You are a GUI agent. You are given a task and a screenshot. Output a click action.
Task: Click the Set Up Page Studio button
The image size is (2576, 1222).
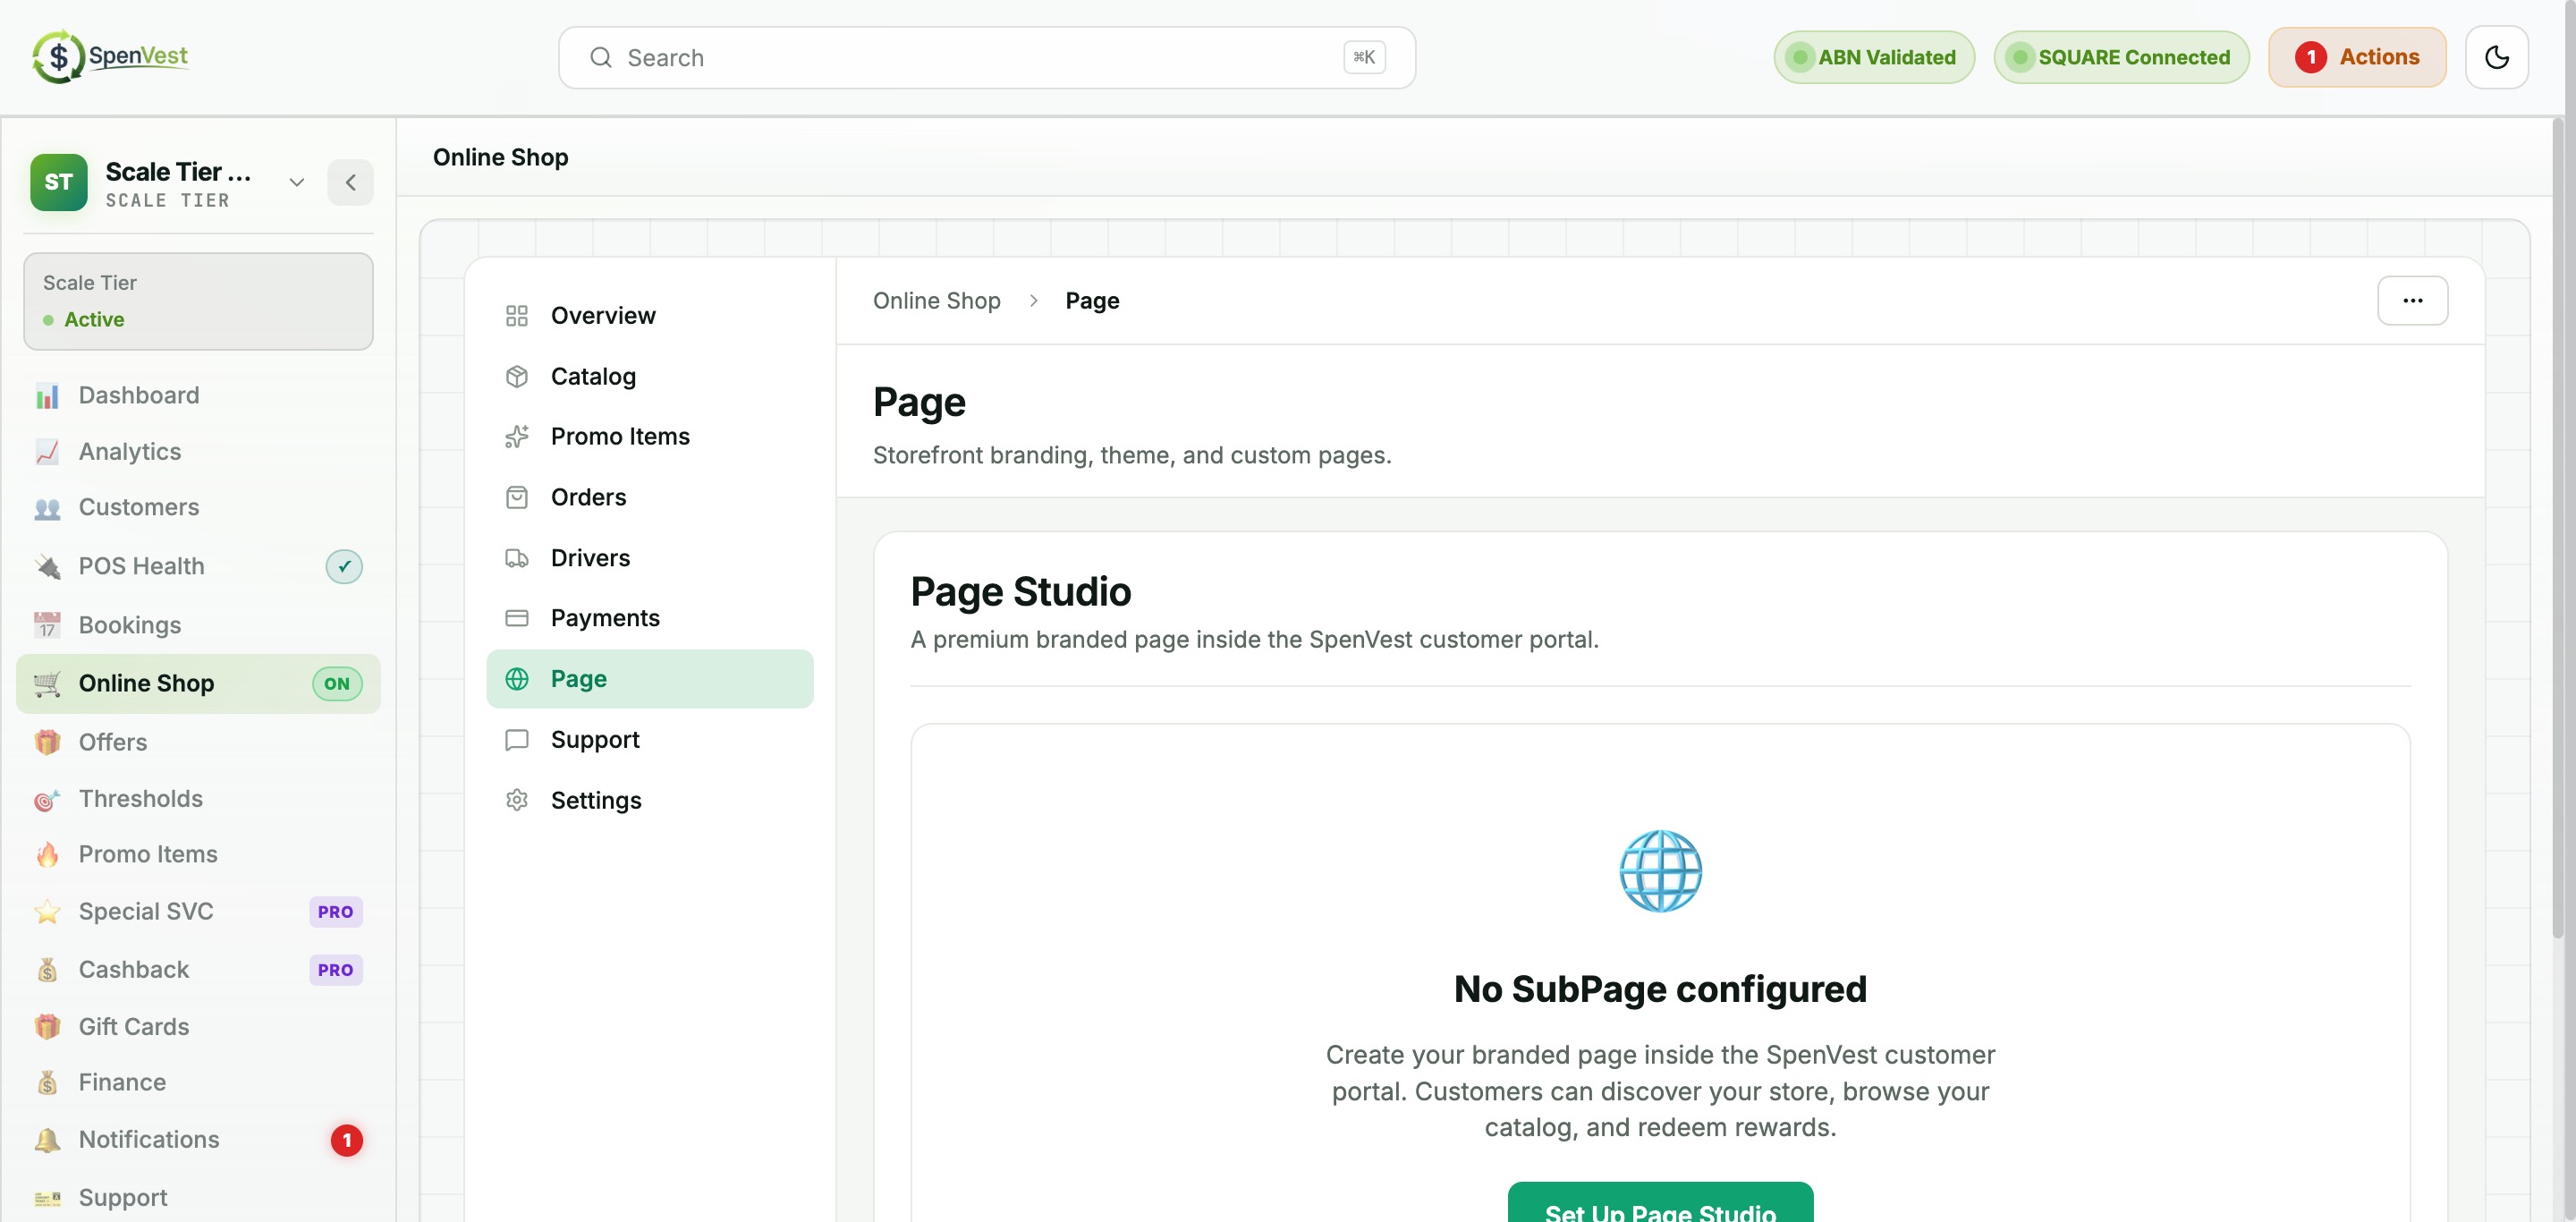pos(1660,1204)
